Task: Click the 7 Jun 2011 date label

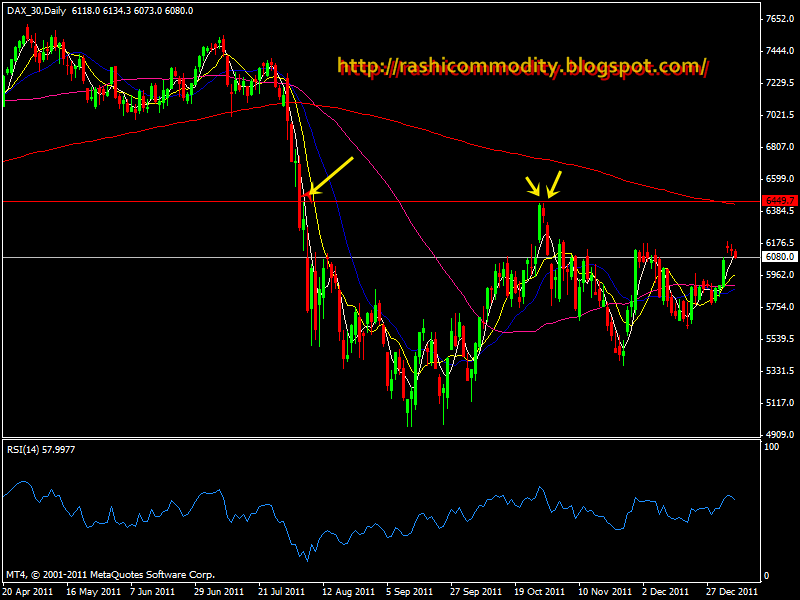Action: click(152, 592)
